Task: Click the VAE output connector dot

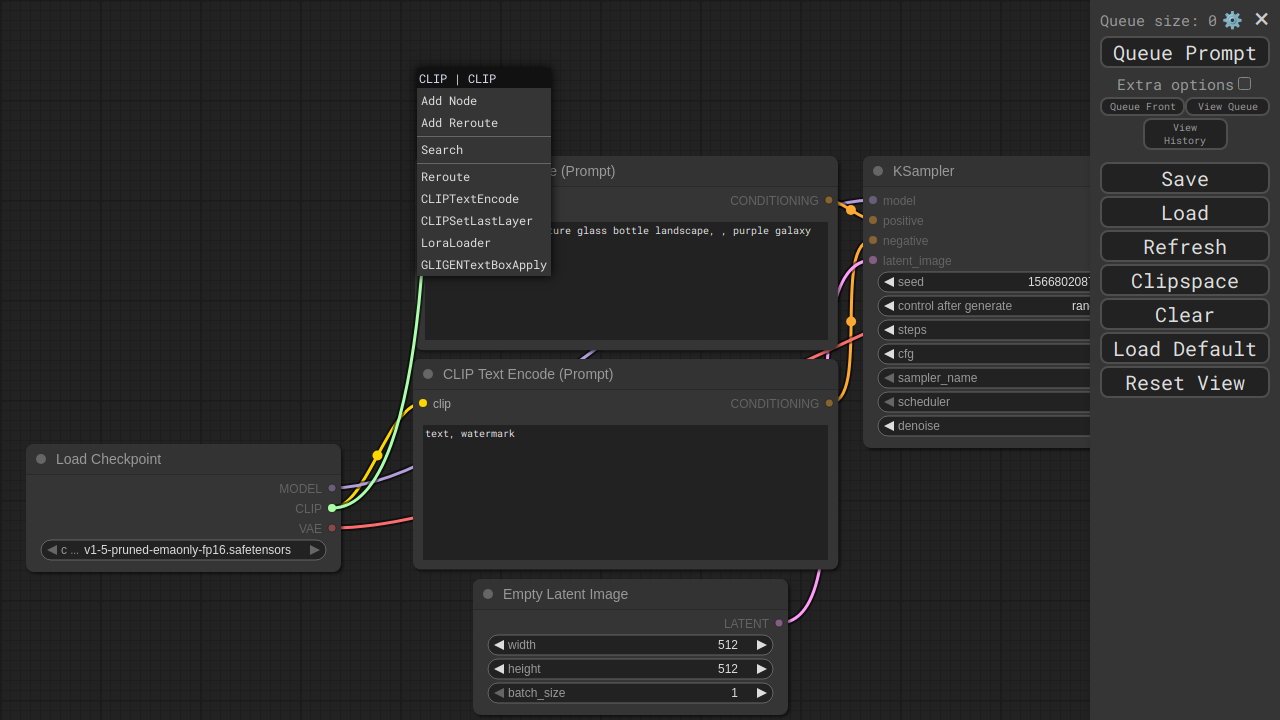Action: [x=332, y=528]
